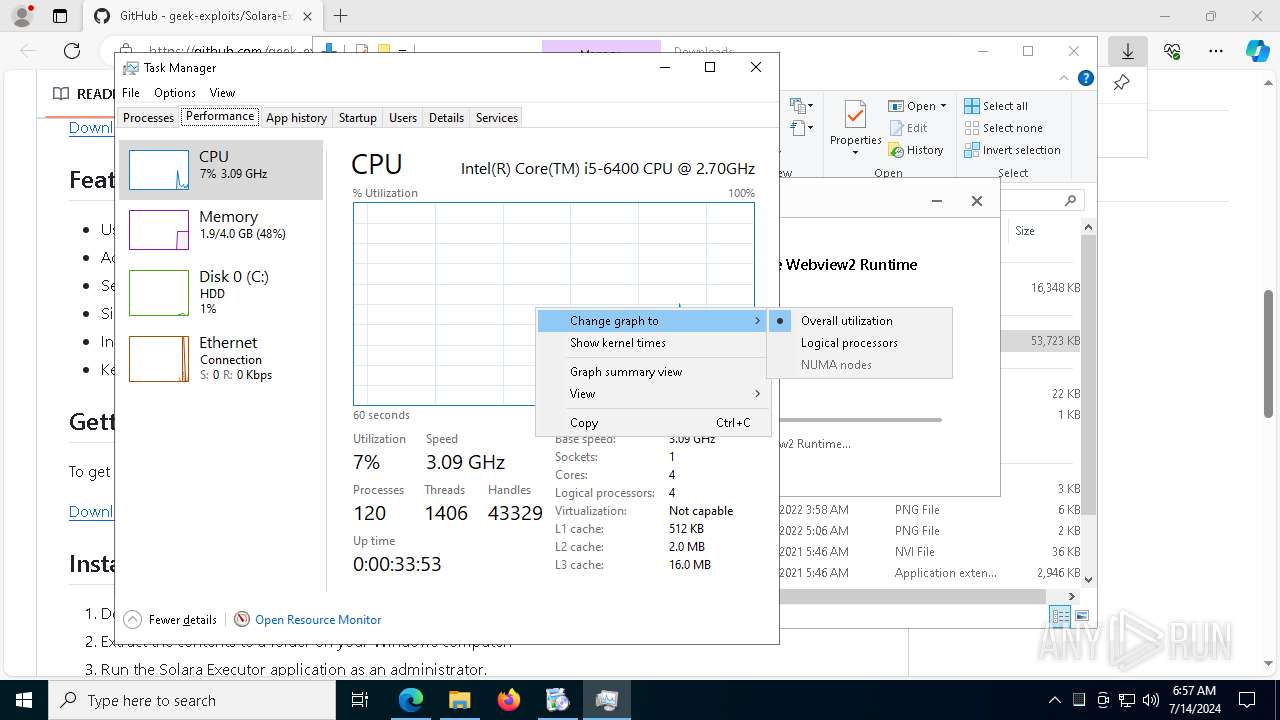Click Explorer vertical scrollbar down arrow
This screenshot has width=1280, height=720.
1089,579
